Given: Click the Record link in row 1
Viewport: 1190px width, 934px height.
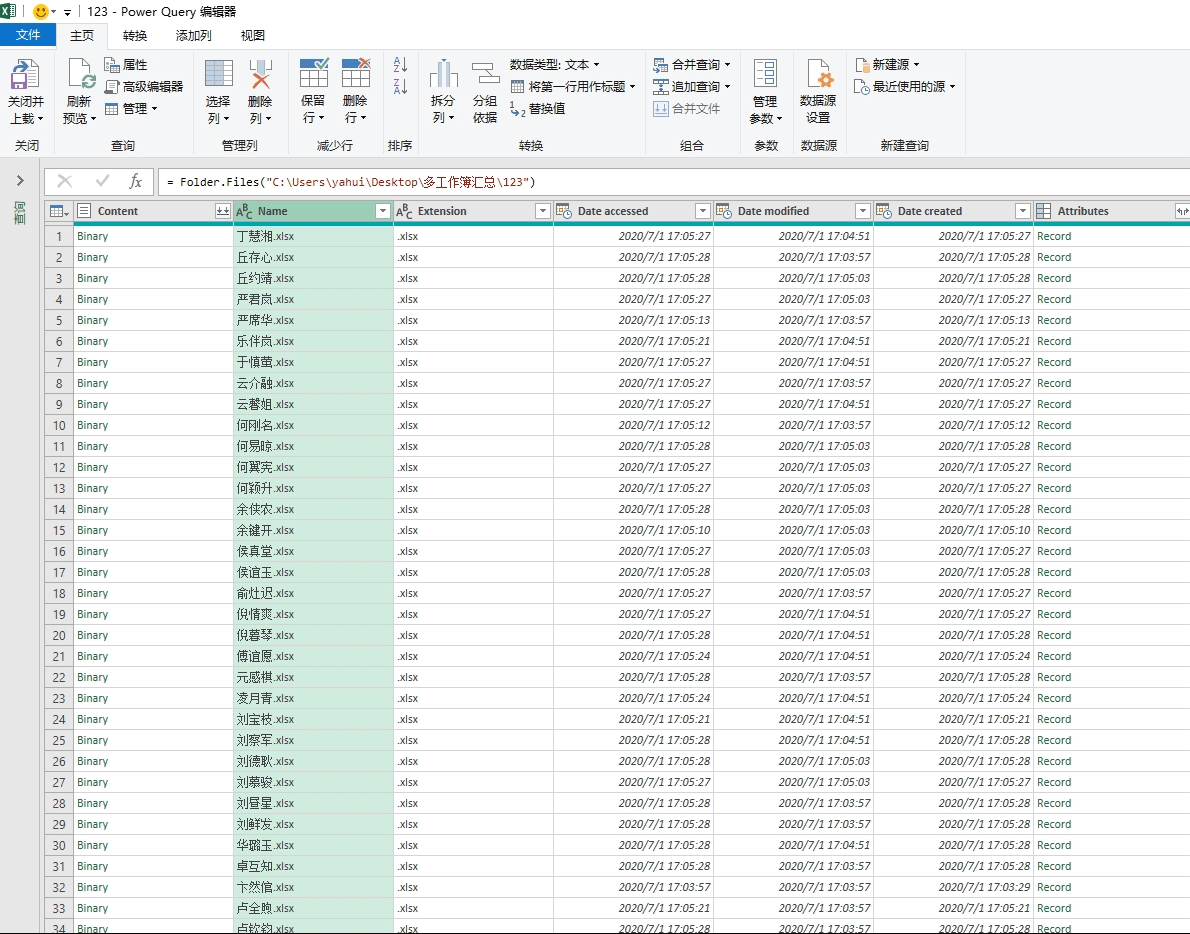Looking at the screenshot, I should tap(1054, 236).
